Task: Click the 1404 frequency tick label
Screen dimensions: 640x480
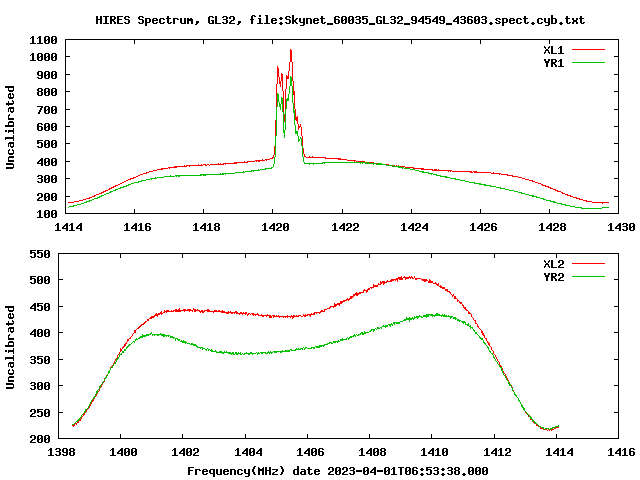Action: [x=248, y=452]
